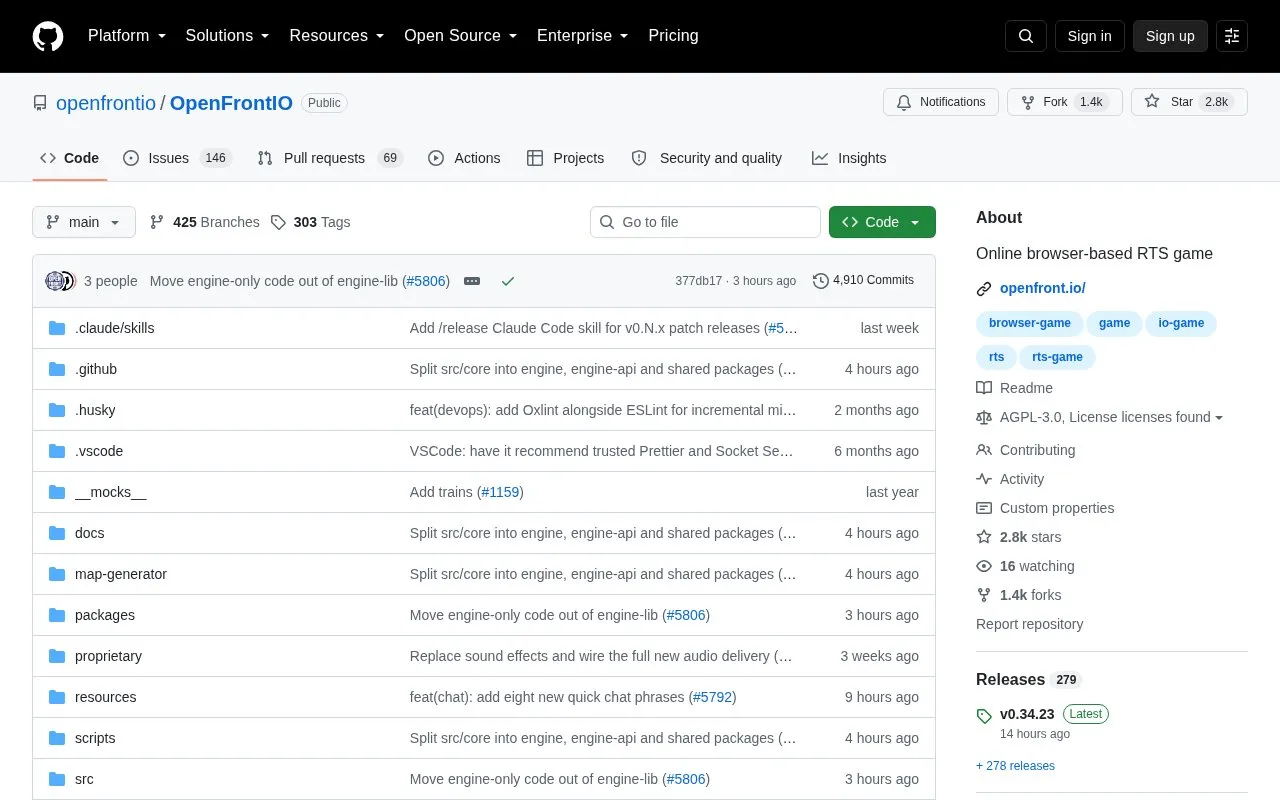This screenshot has height=800, width=1280.
Task: Click the Star icon button
Action: [x=1152, y=102]
